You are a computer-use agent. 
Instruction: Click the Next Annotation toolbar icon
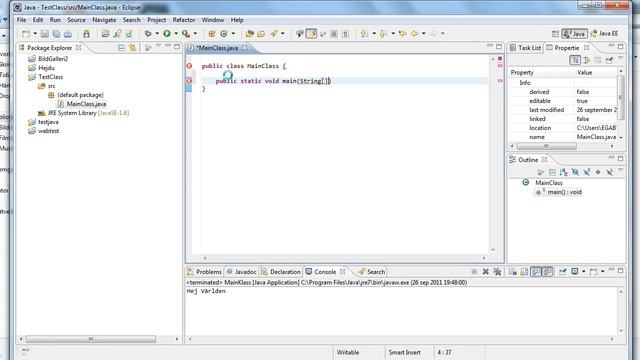tap(364, 34)
